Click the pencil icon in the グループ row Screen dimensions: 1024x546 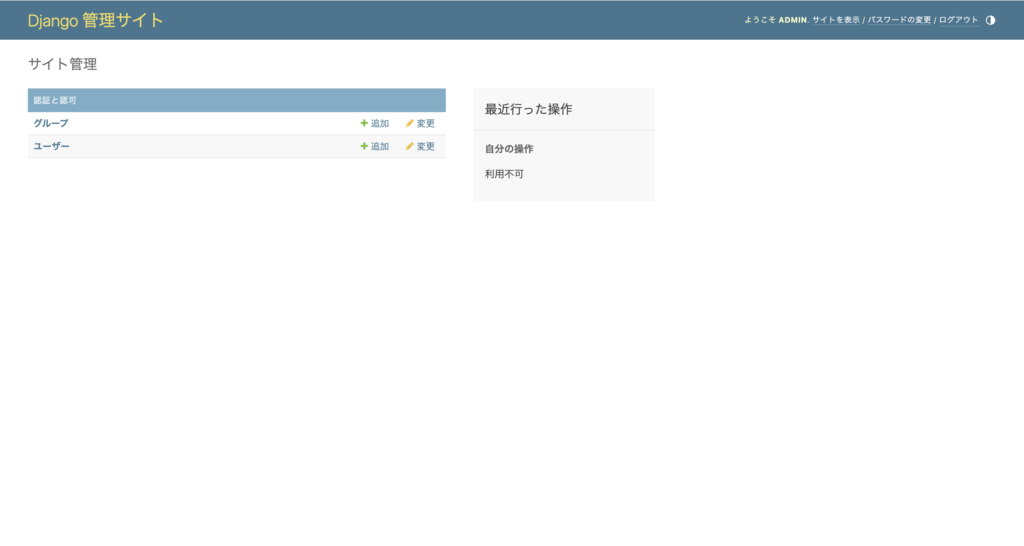click(x=409, y=123)
